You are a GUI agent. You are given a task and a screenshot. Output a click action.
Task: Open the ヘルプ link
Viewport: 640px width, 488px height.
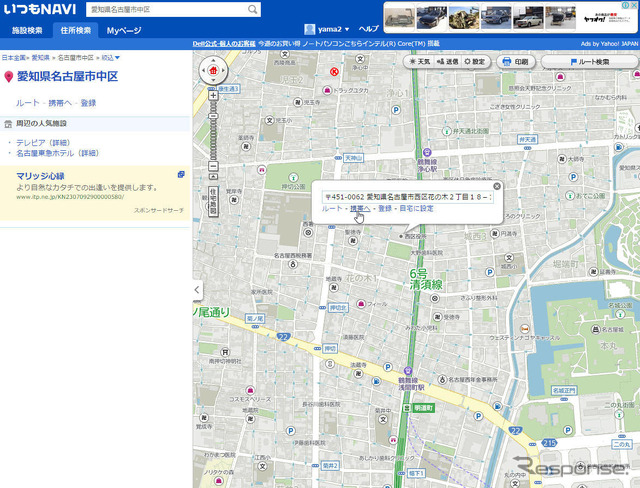[368, 29]
